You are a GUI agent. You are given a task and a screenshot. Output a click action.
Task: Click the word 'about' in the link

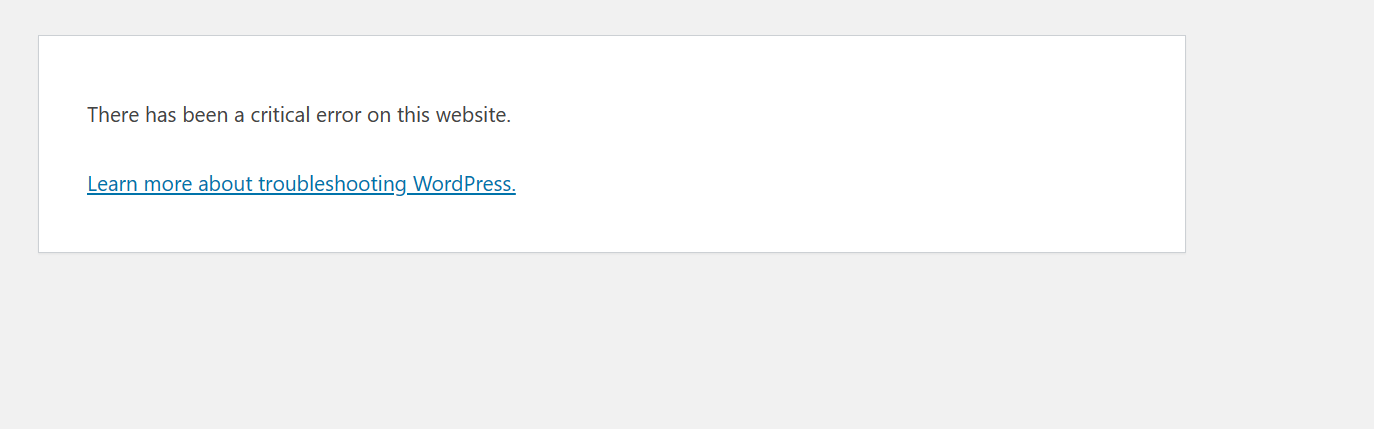point(225,184)
